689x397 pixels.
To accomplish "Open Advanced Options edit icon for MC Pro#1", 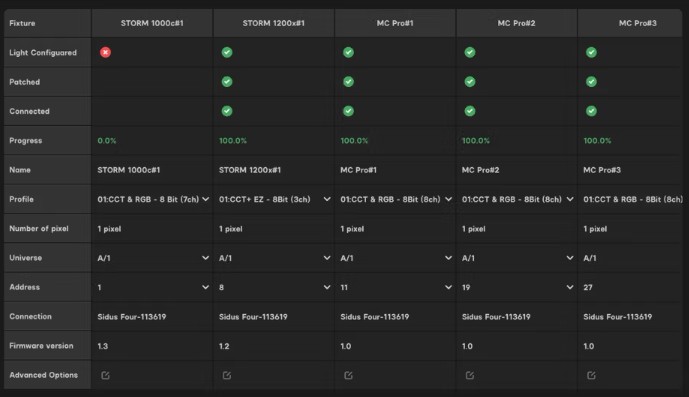I will click(348, 375).
